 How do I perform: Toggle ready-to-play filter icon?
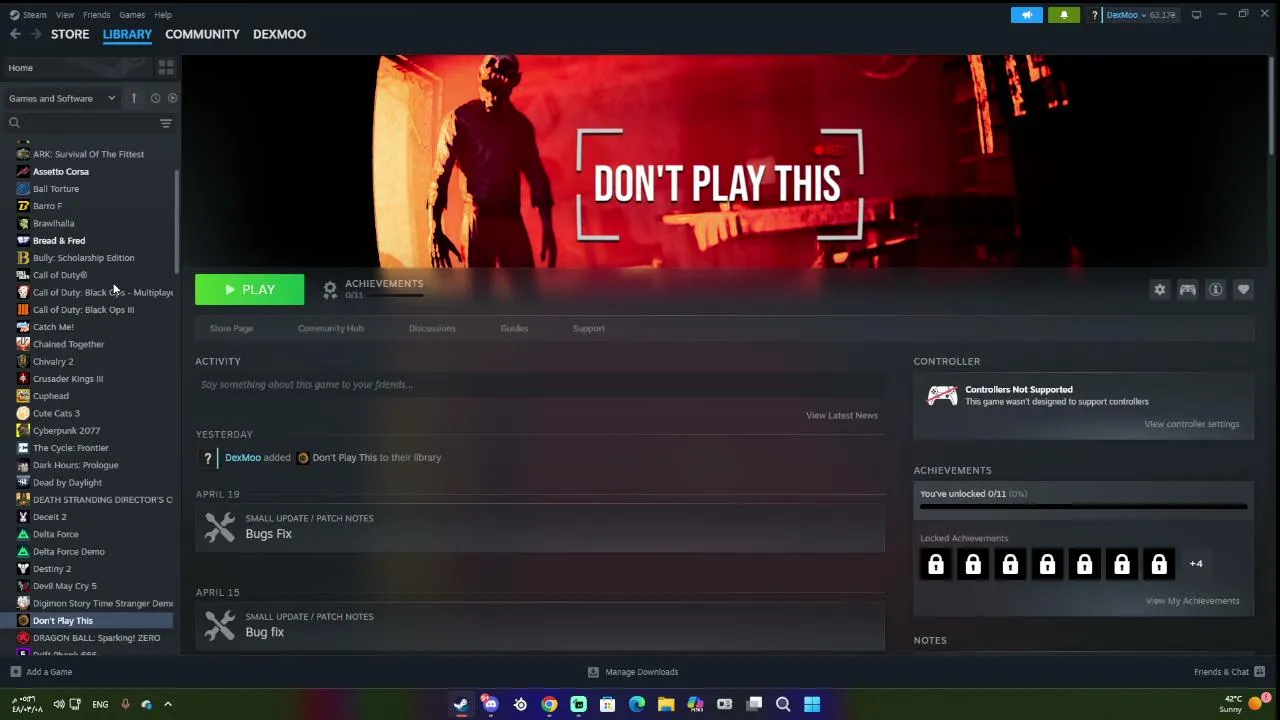click(172, 98)
